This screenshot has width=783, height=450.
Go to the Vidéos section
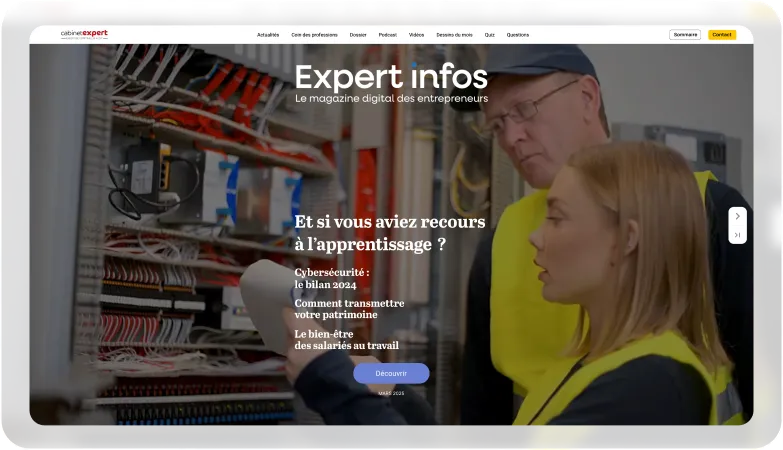(x=416, y=35)
